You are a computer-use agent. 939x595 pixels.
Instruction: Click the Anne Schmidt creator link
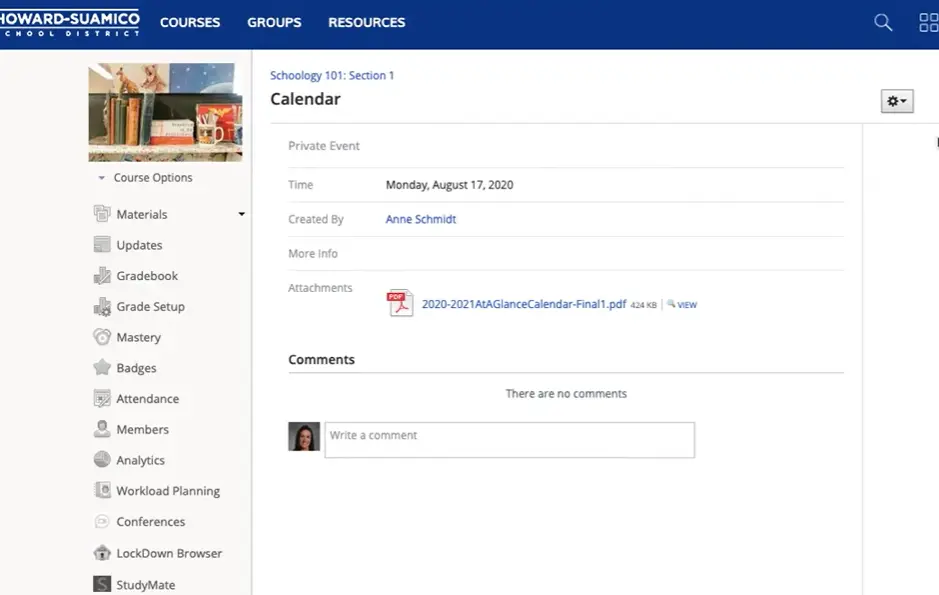(x=421, y=219)
